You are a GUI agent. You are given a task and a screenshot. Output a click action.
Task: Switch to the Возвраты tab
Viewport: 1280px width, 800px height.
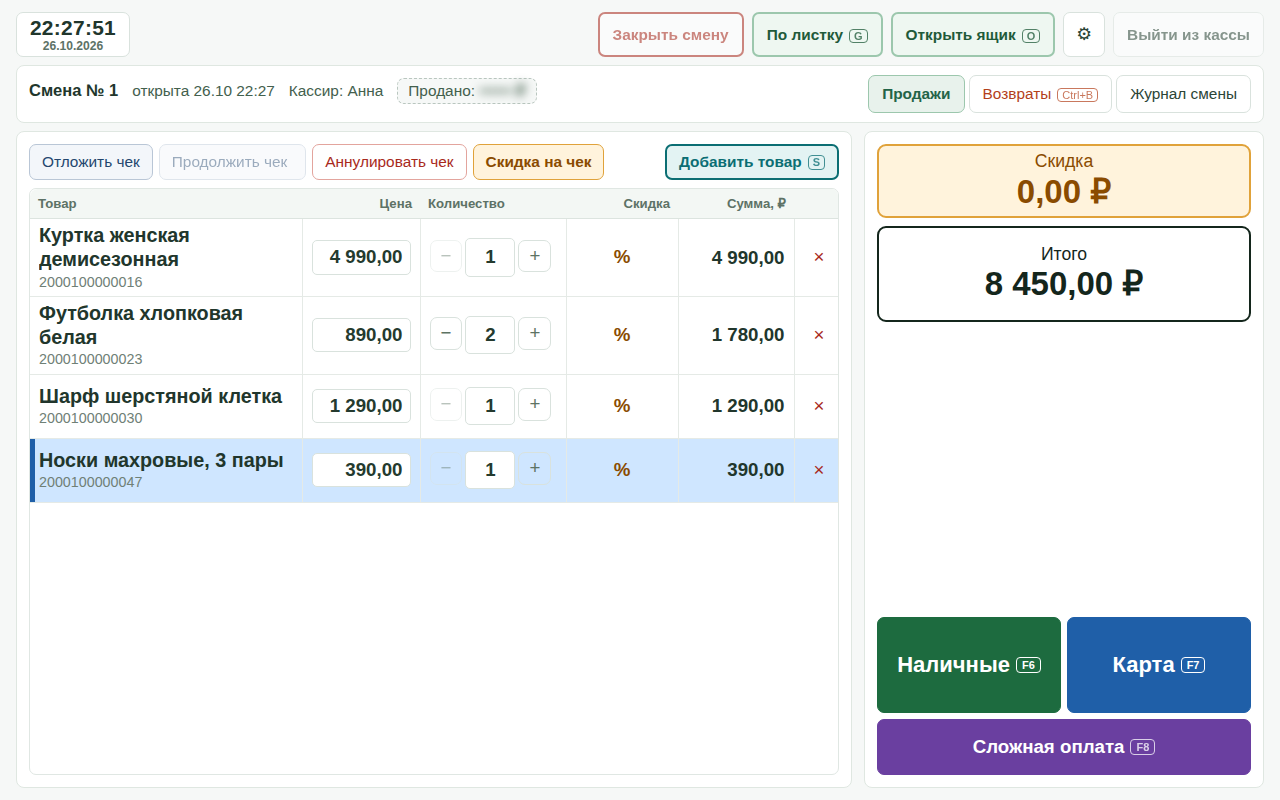[x=1040, y=94]
